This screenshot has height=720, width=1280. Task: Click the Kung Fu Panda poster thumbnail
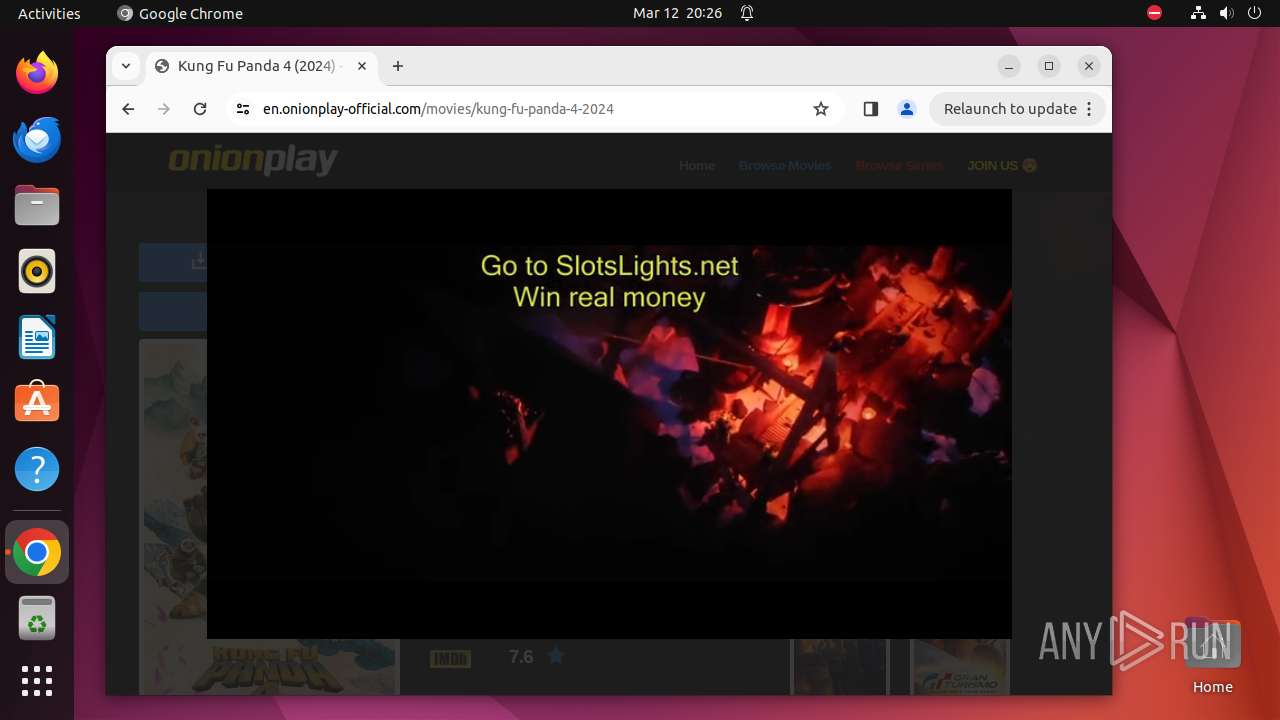point(269,517)
